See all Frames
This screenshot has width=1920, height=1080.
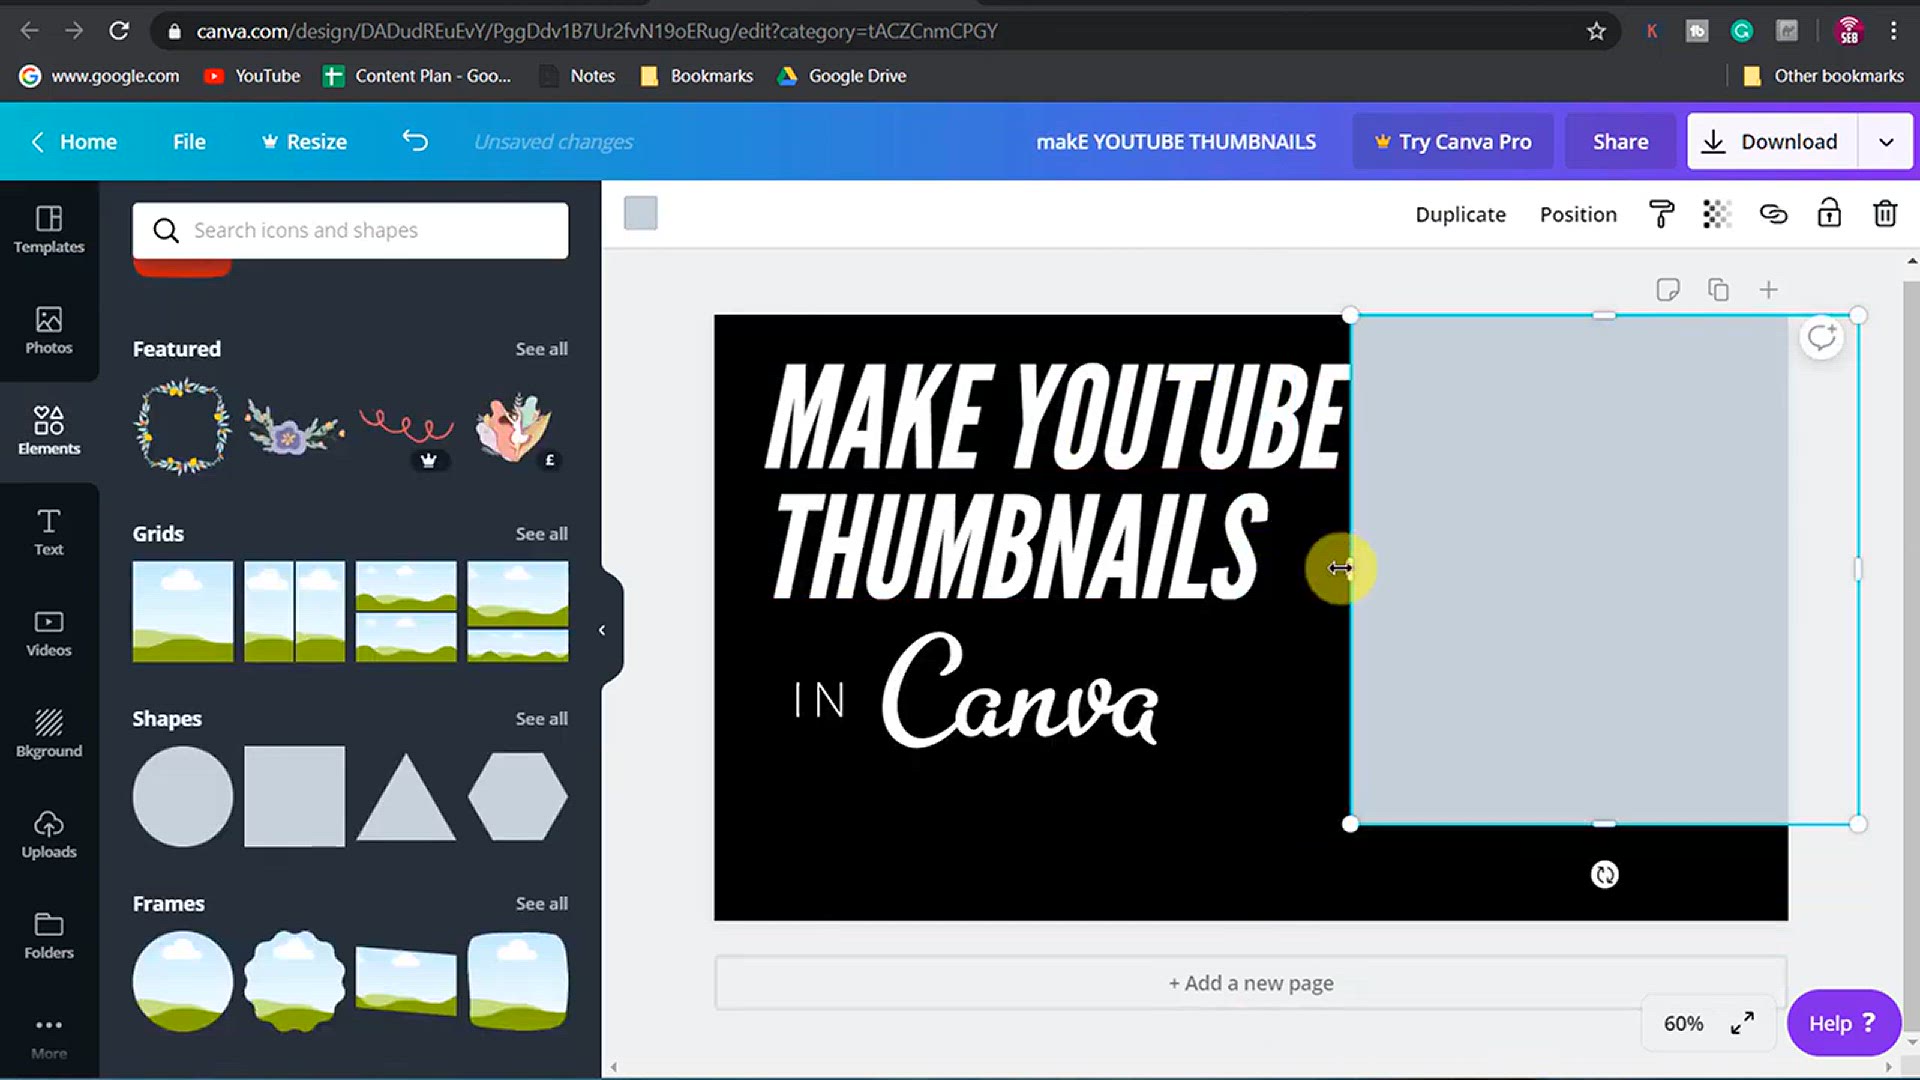point(541,903)
